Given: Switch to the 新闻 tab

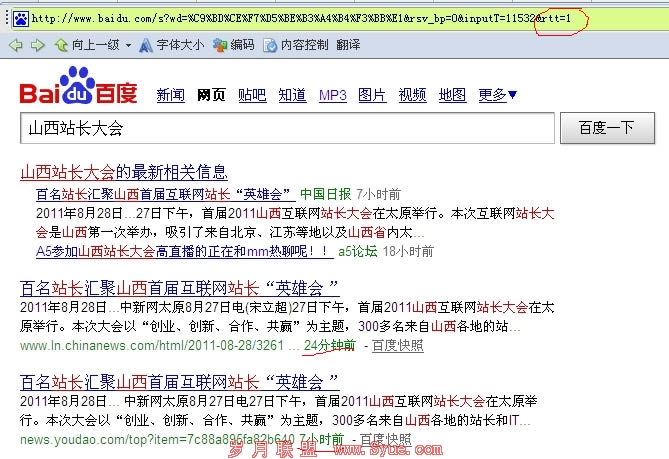Looking at the screenshot, I should pyautogui.click(x=170, y=95).
